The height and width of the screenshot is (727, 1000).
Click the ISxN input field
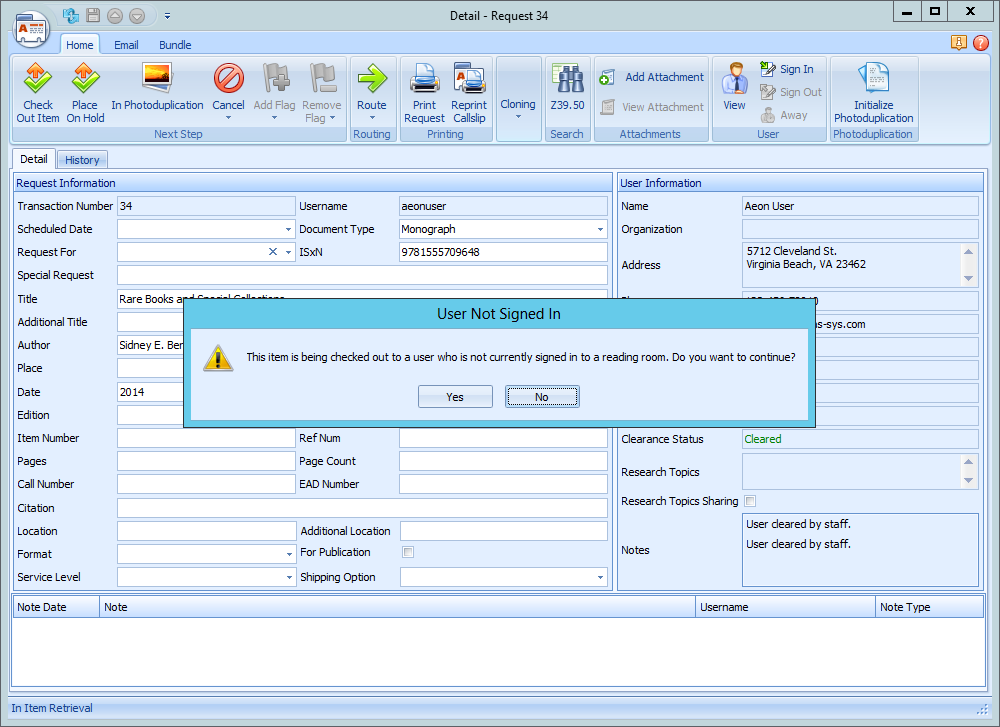coord(503,252)
